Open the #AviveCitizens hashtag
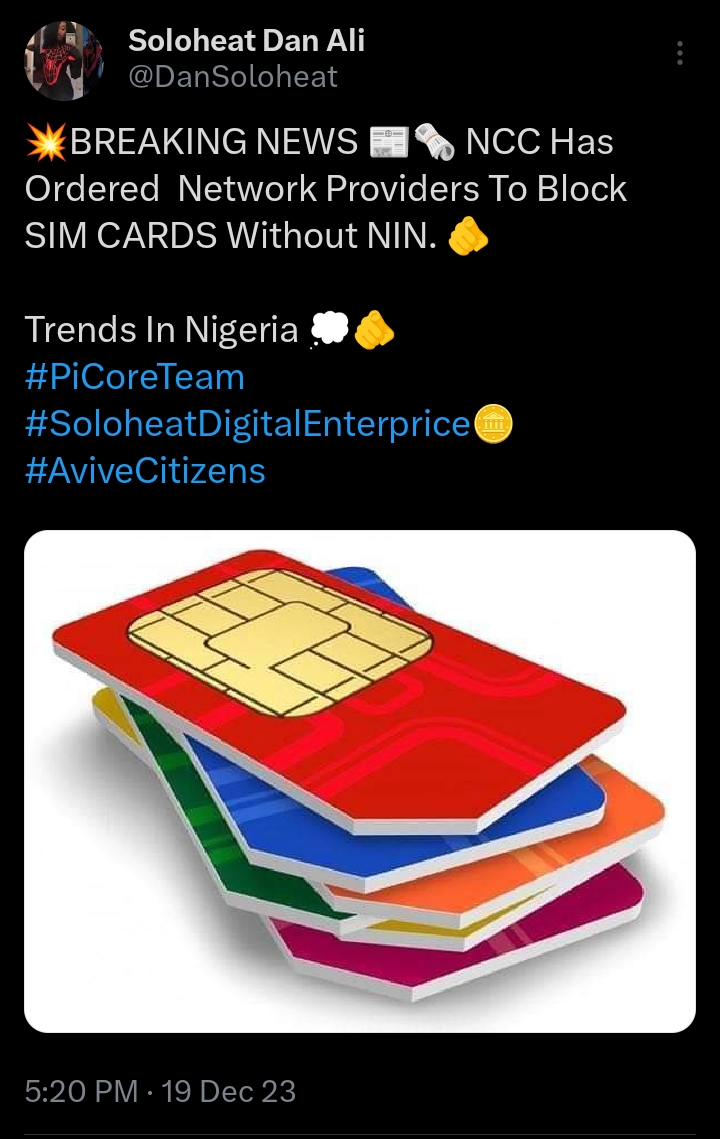The height and width of the screenshot is (1139, 720). click(x=145, y=471)
